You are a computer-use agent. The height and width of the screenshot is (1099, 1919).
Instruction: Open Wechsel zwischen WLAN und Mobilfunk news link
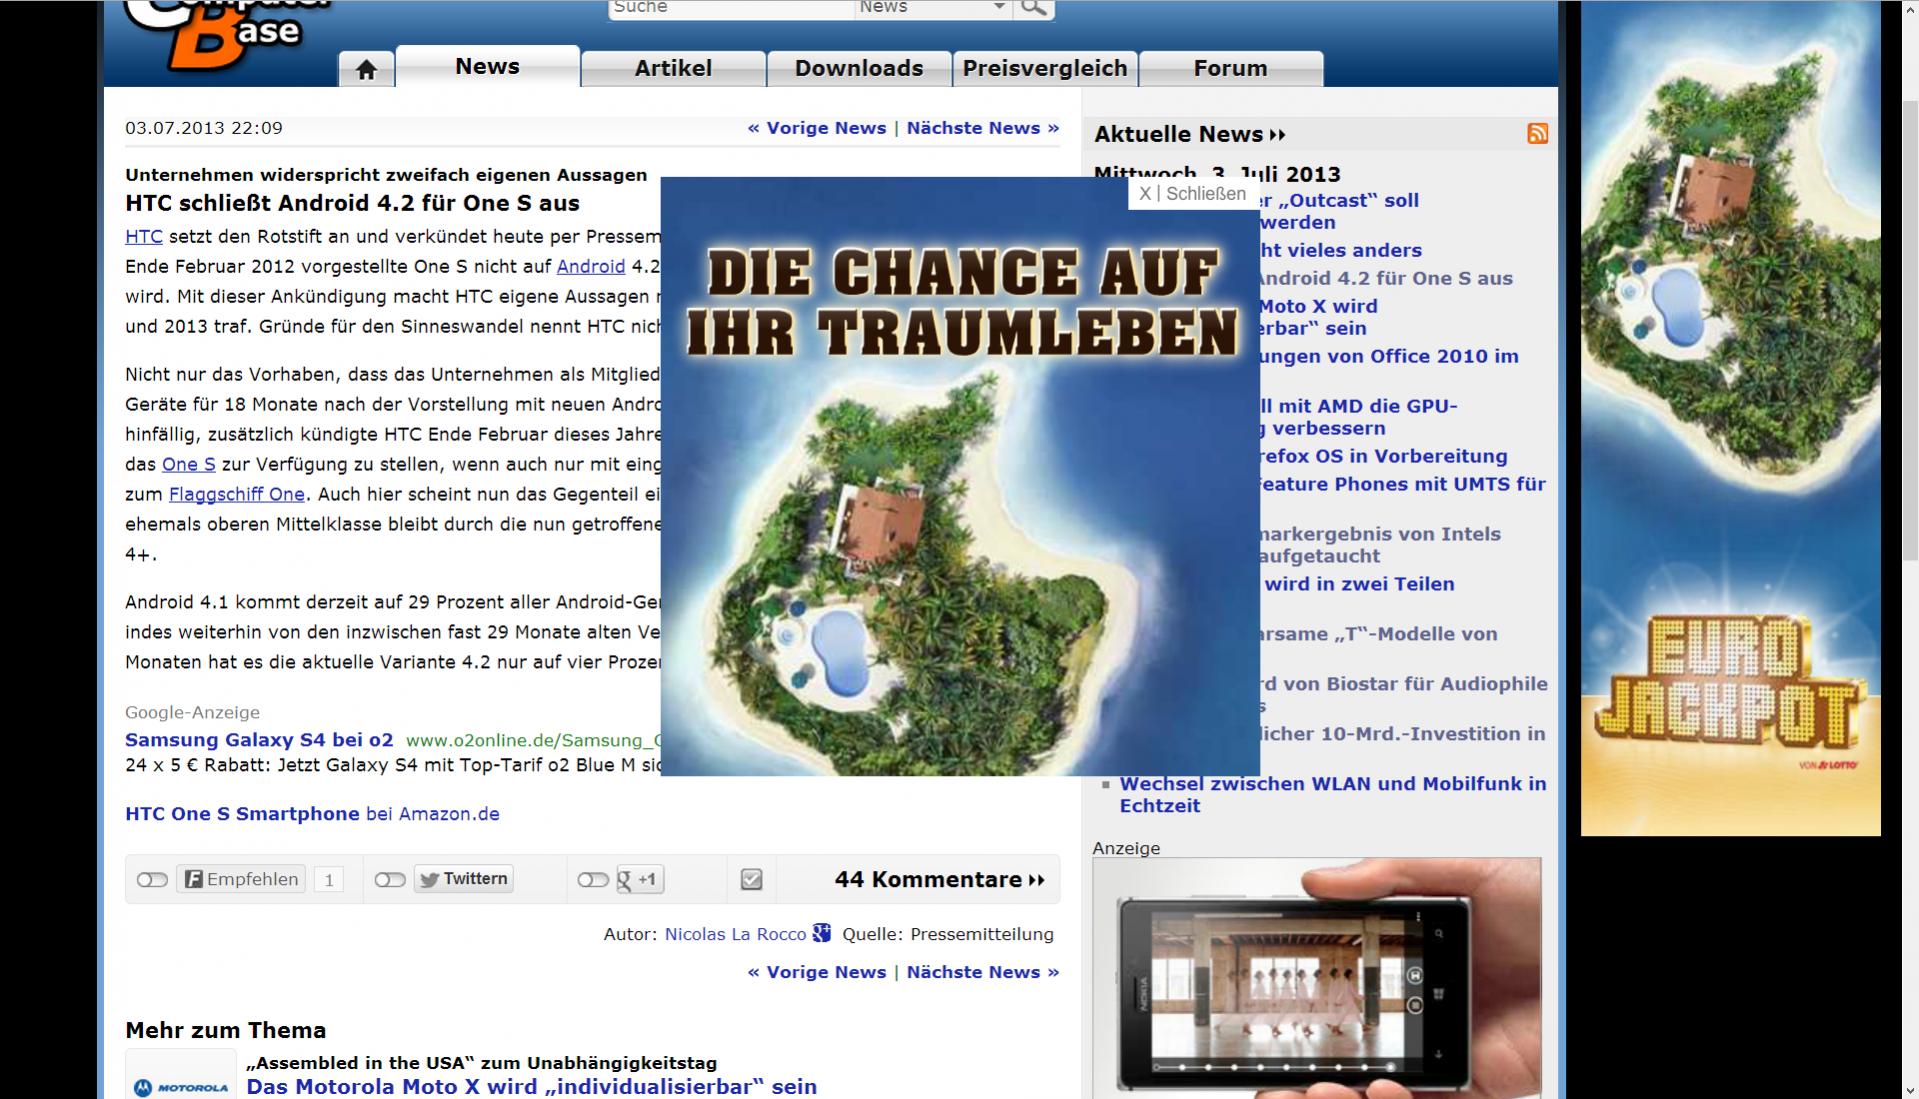[1333, 795]
